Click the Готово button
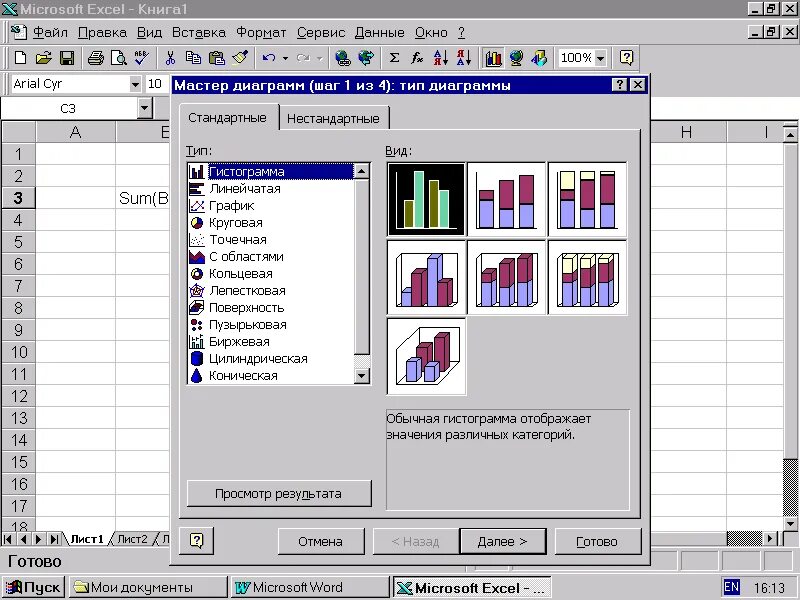Viewport: 800px width, 600px height. pos(597,541)
